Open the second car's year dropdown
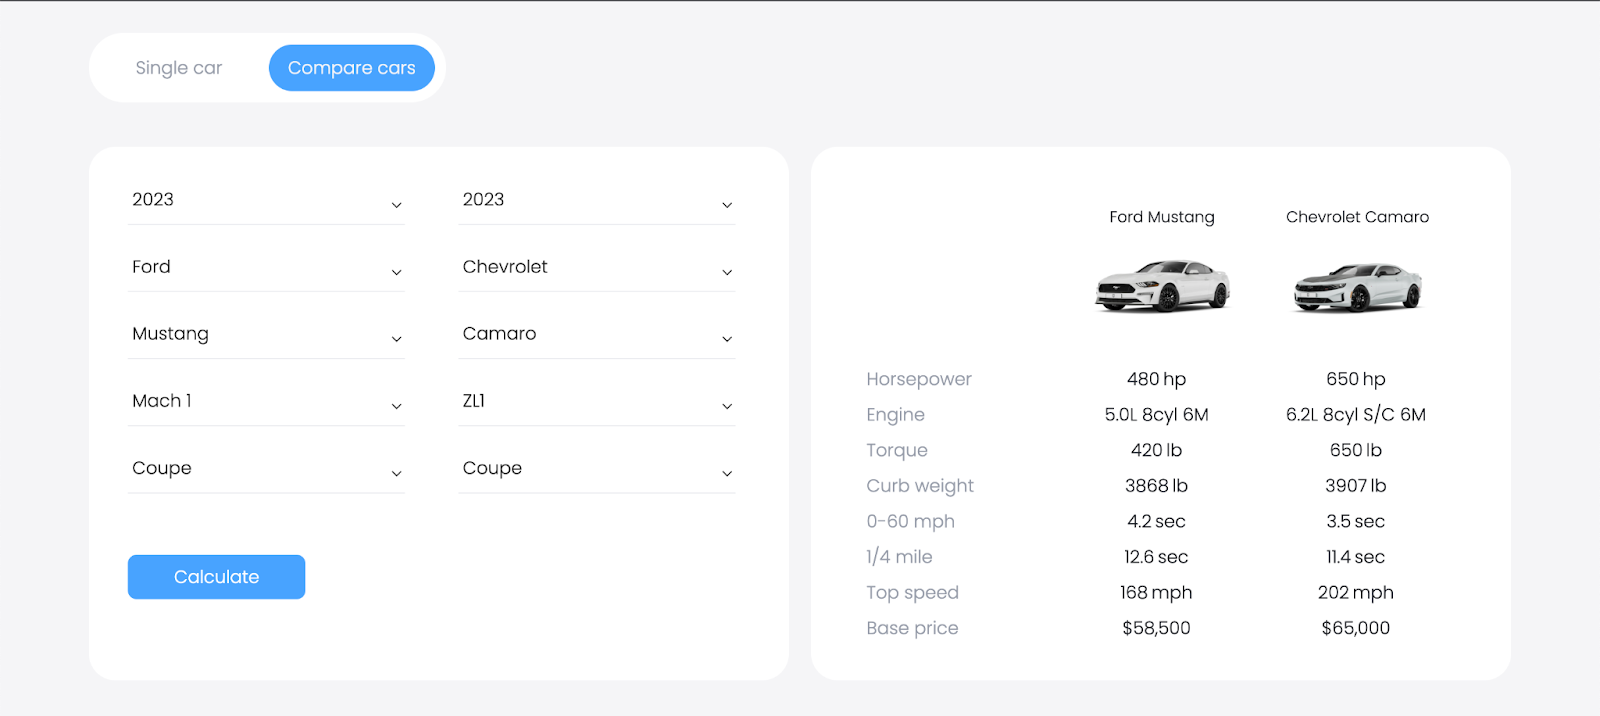Viewport: 1600px width, 716px height. click(596, 200)
